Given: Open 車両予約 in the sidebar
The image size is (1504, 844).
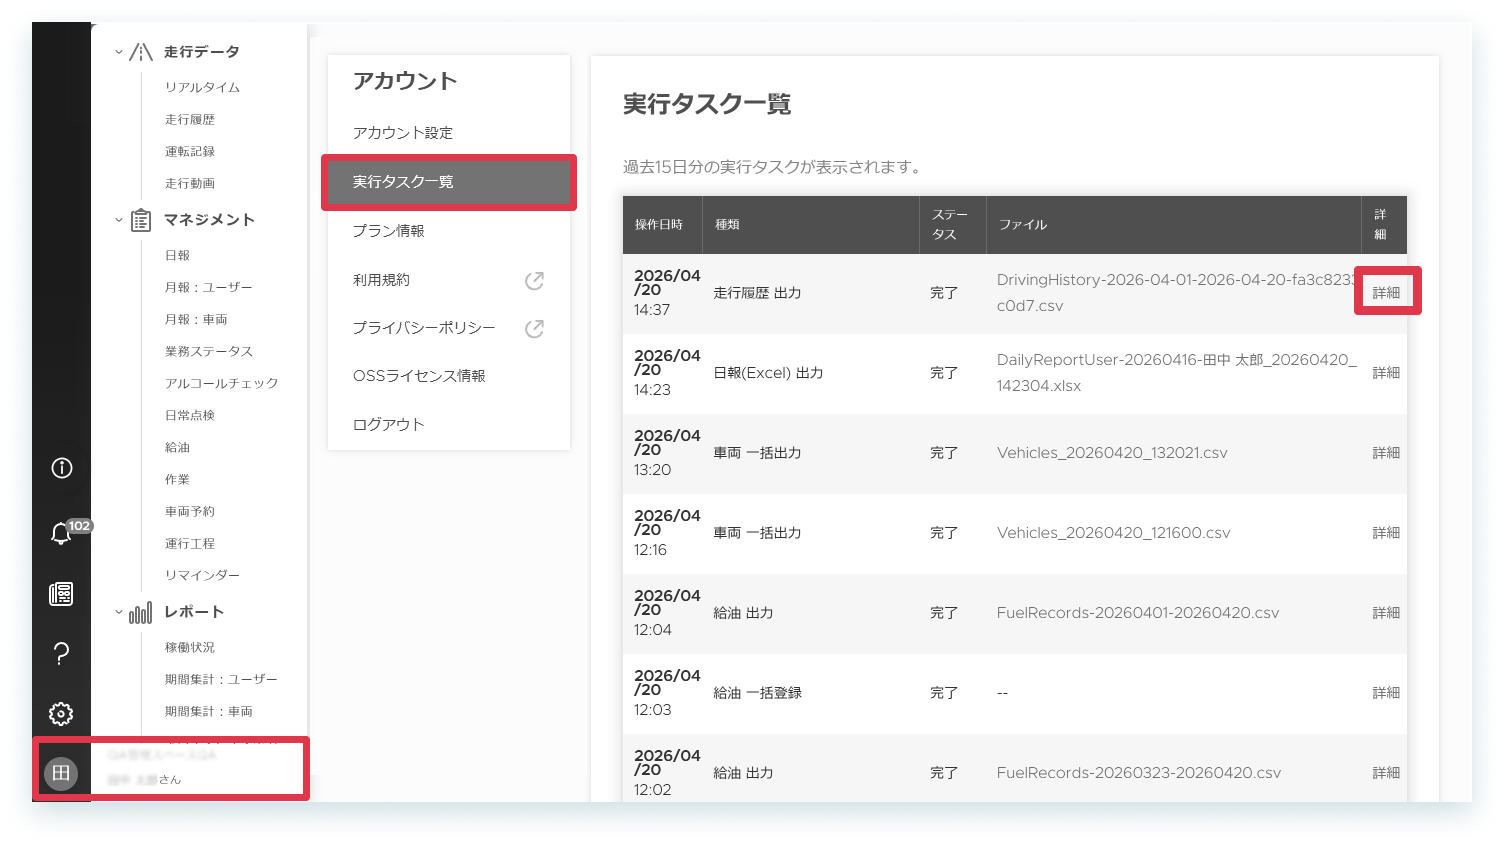Looking at the screenshot, I should coord(190,512).
